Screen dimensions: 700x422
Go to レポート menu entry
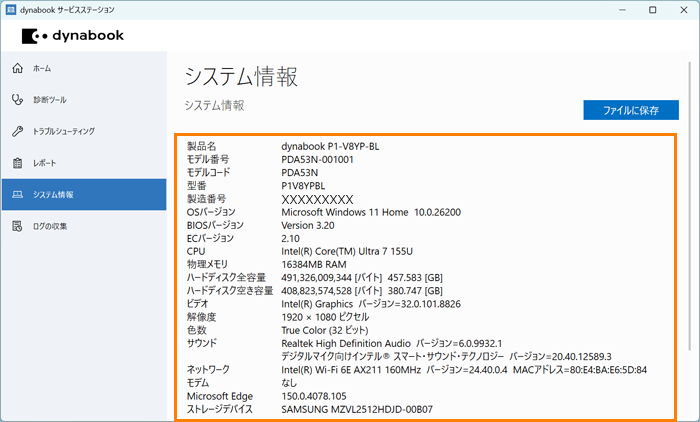click(84, 163)
